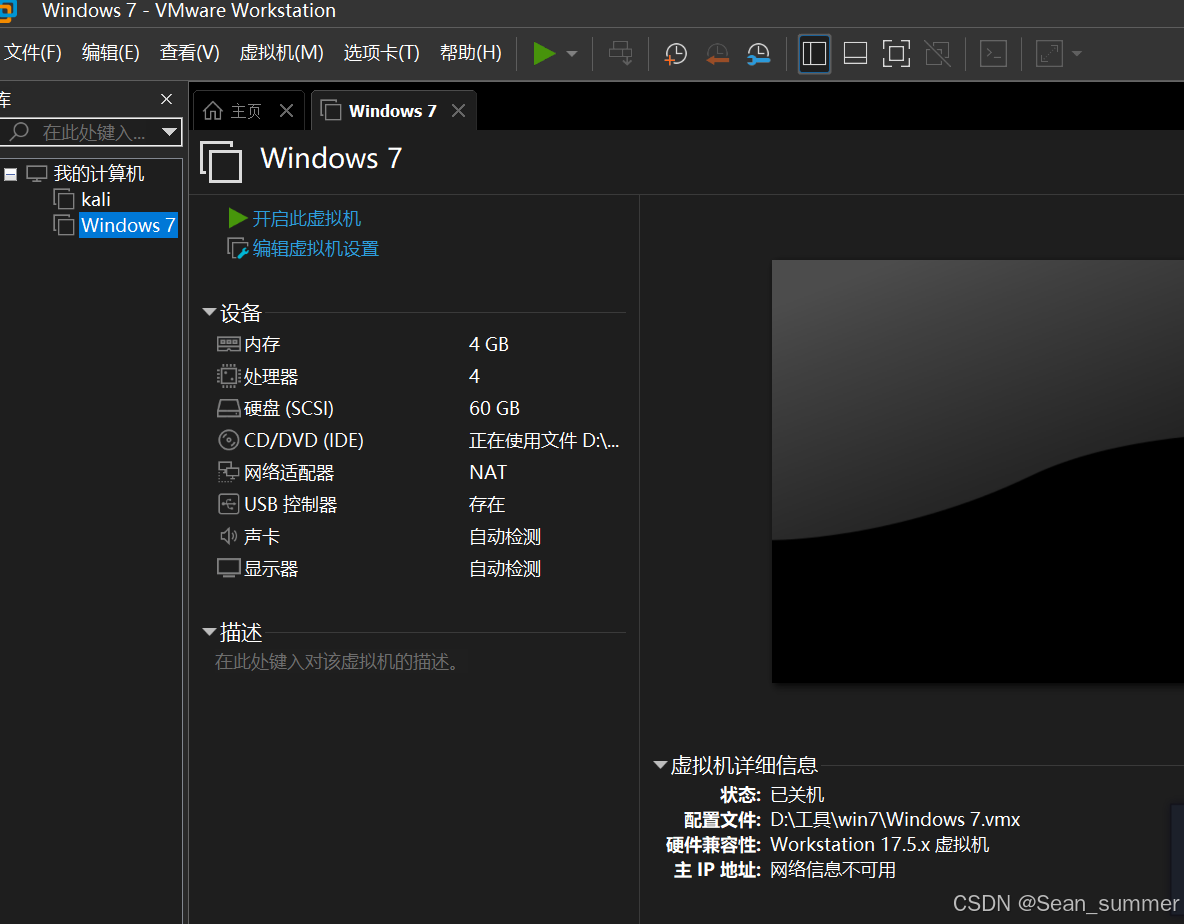Viewport: 1184px width, 924px height.
Task: Close the 主页 tab
Action: [x=286, y=111]
